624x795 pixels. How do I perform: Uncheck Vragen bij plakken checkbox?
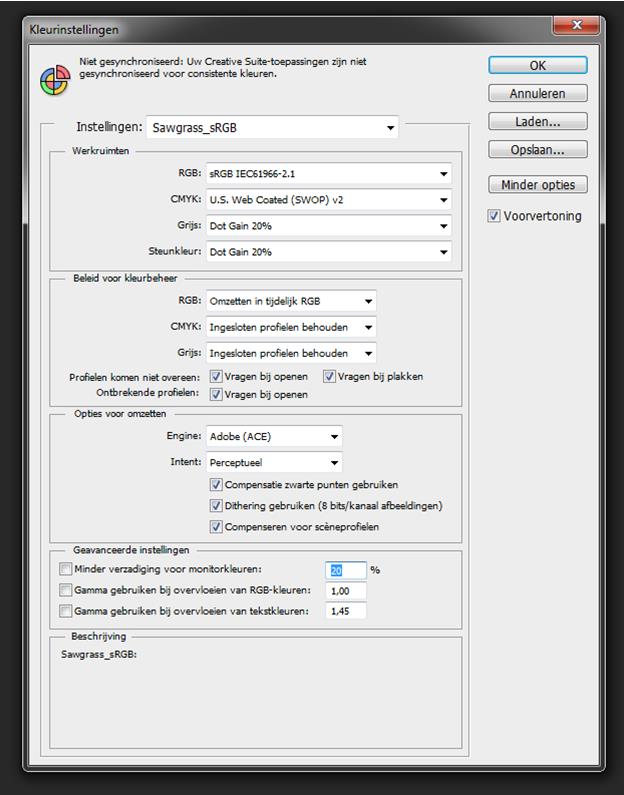(329, 376)
